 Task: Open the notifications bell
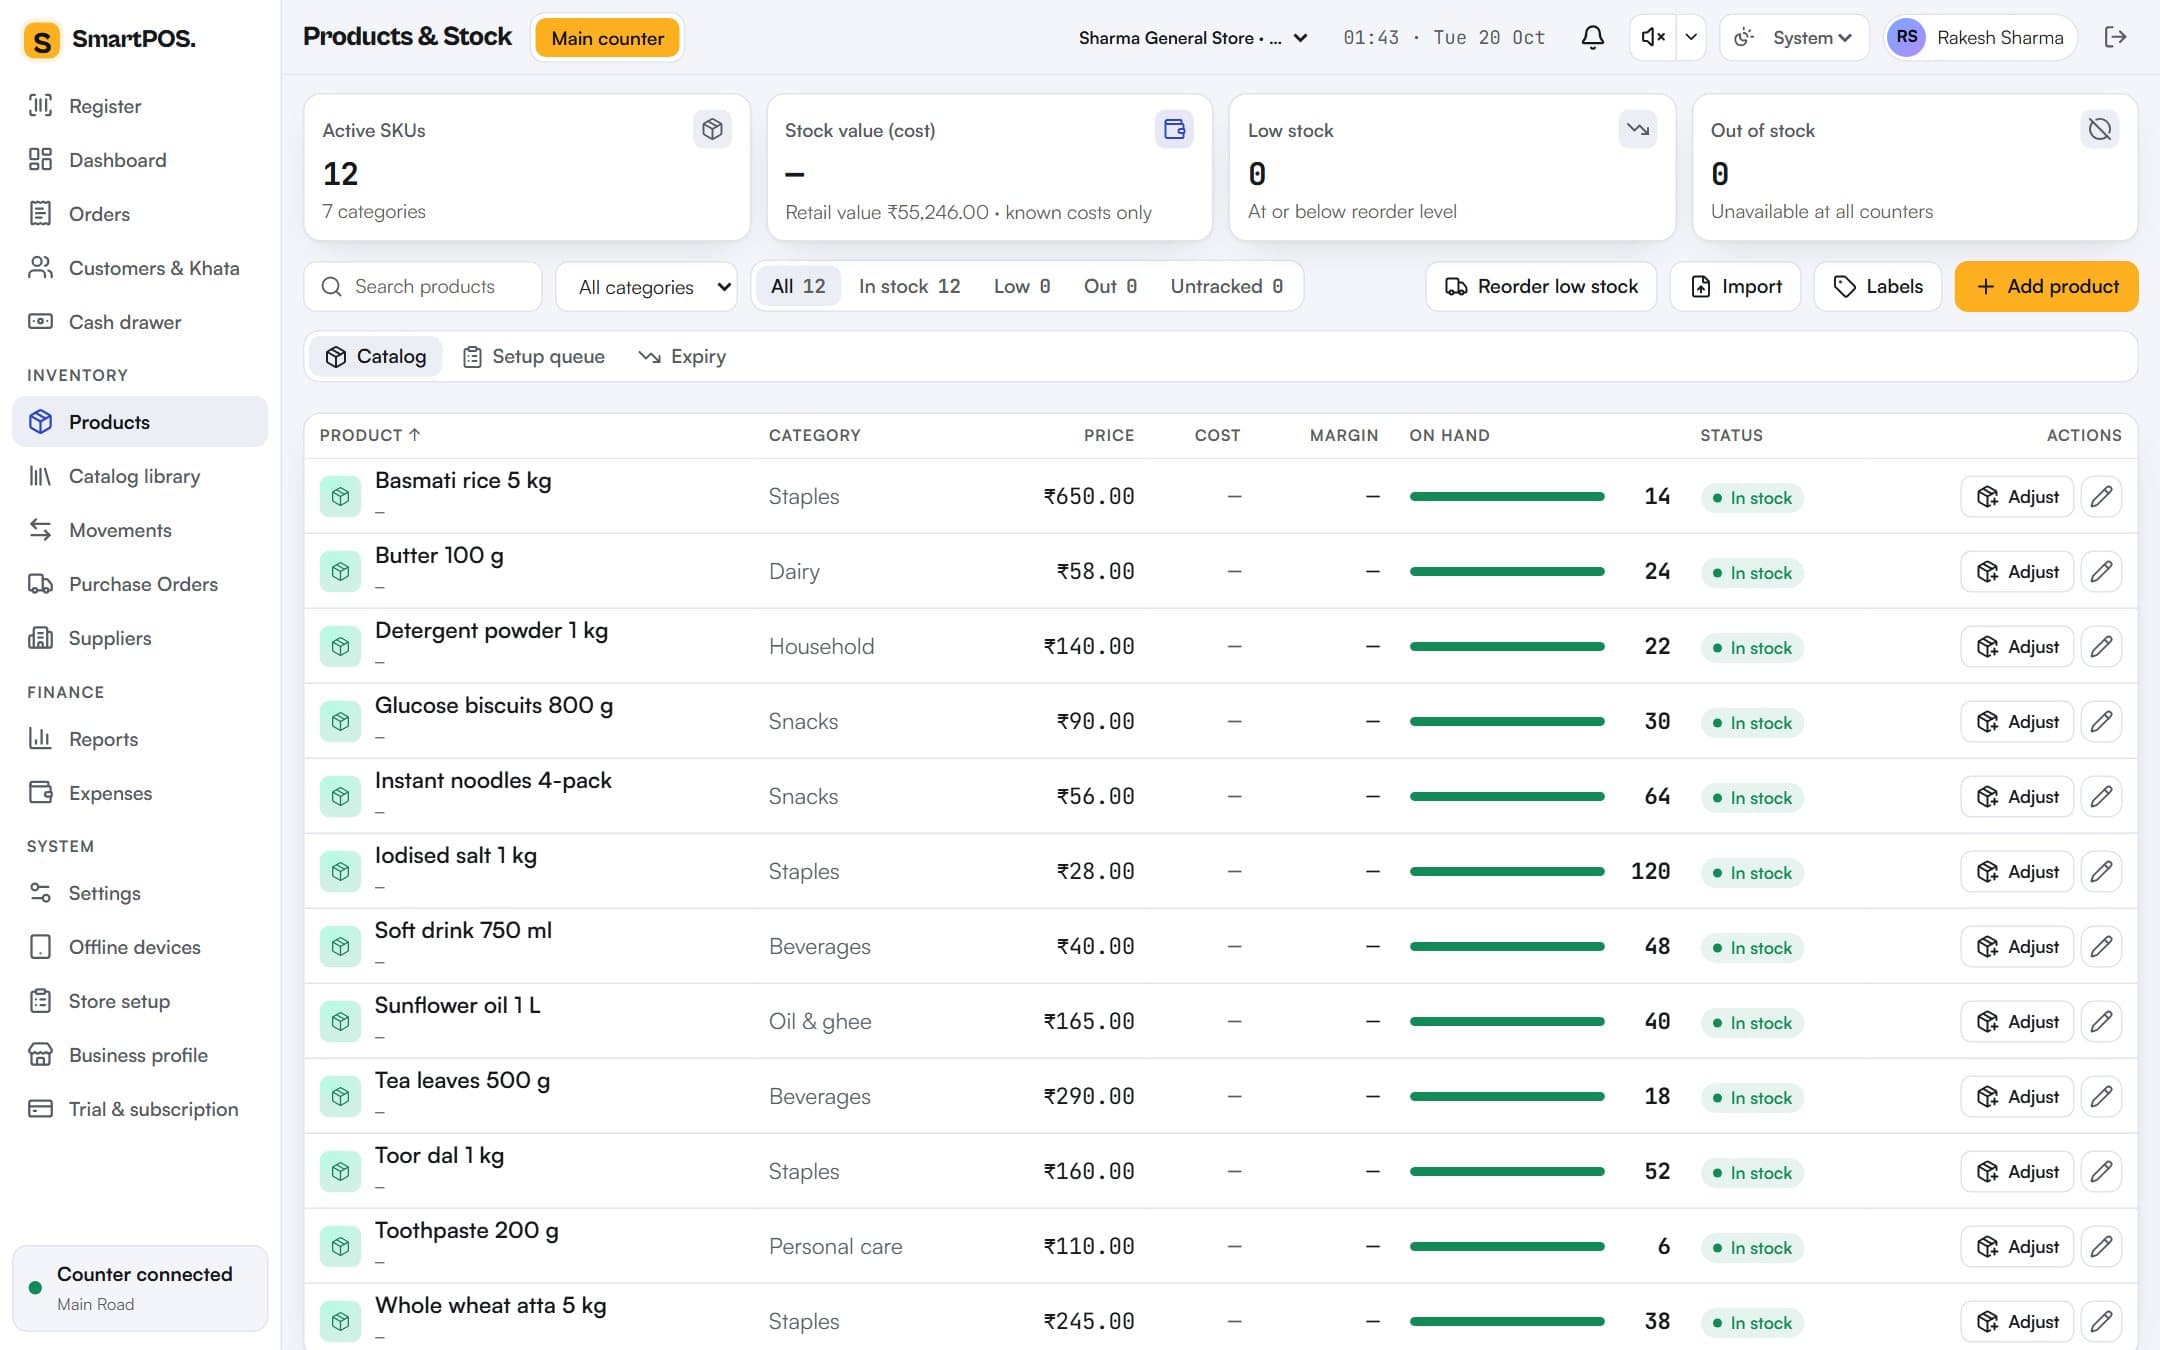point(1592,38)
